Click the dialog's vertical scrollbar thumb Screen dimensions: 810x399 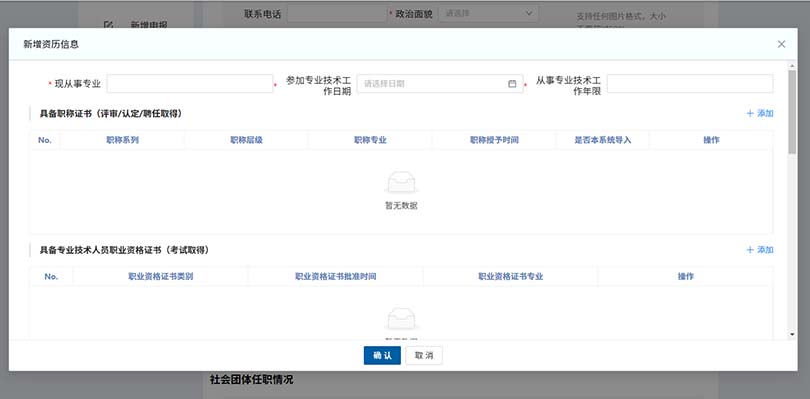tap(792, 112)
